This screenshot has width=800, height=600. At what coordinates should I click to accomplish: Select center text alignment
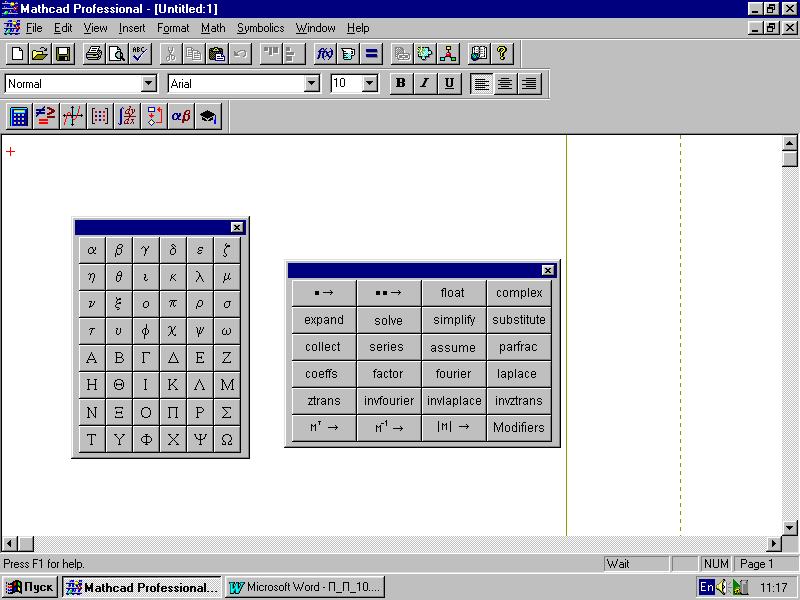tap(505, 84)
